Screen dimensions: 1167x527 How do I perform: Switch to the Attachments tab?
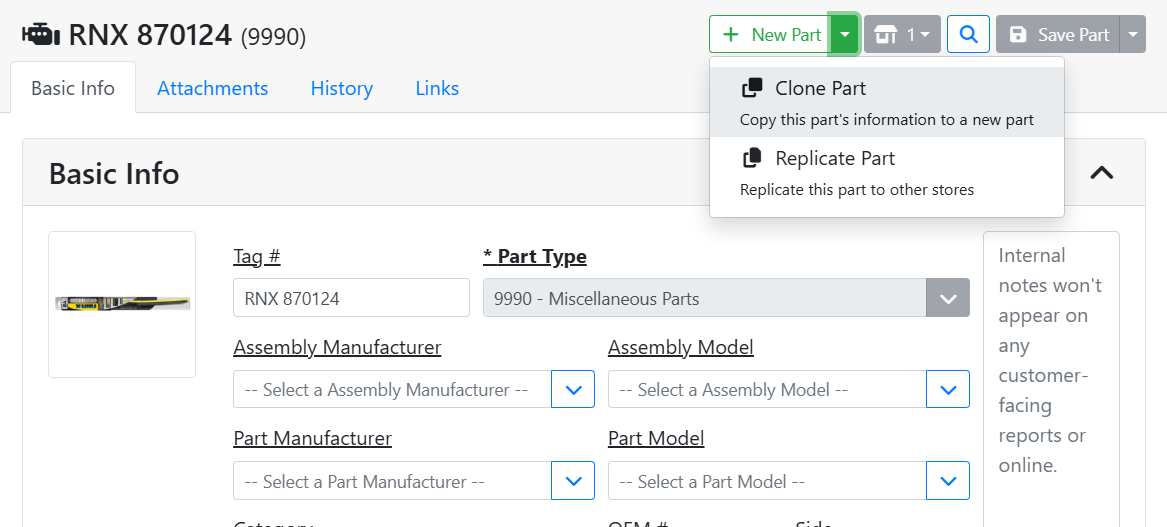click(x=212, y=88)
